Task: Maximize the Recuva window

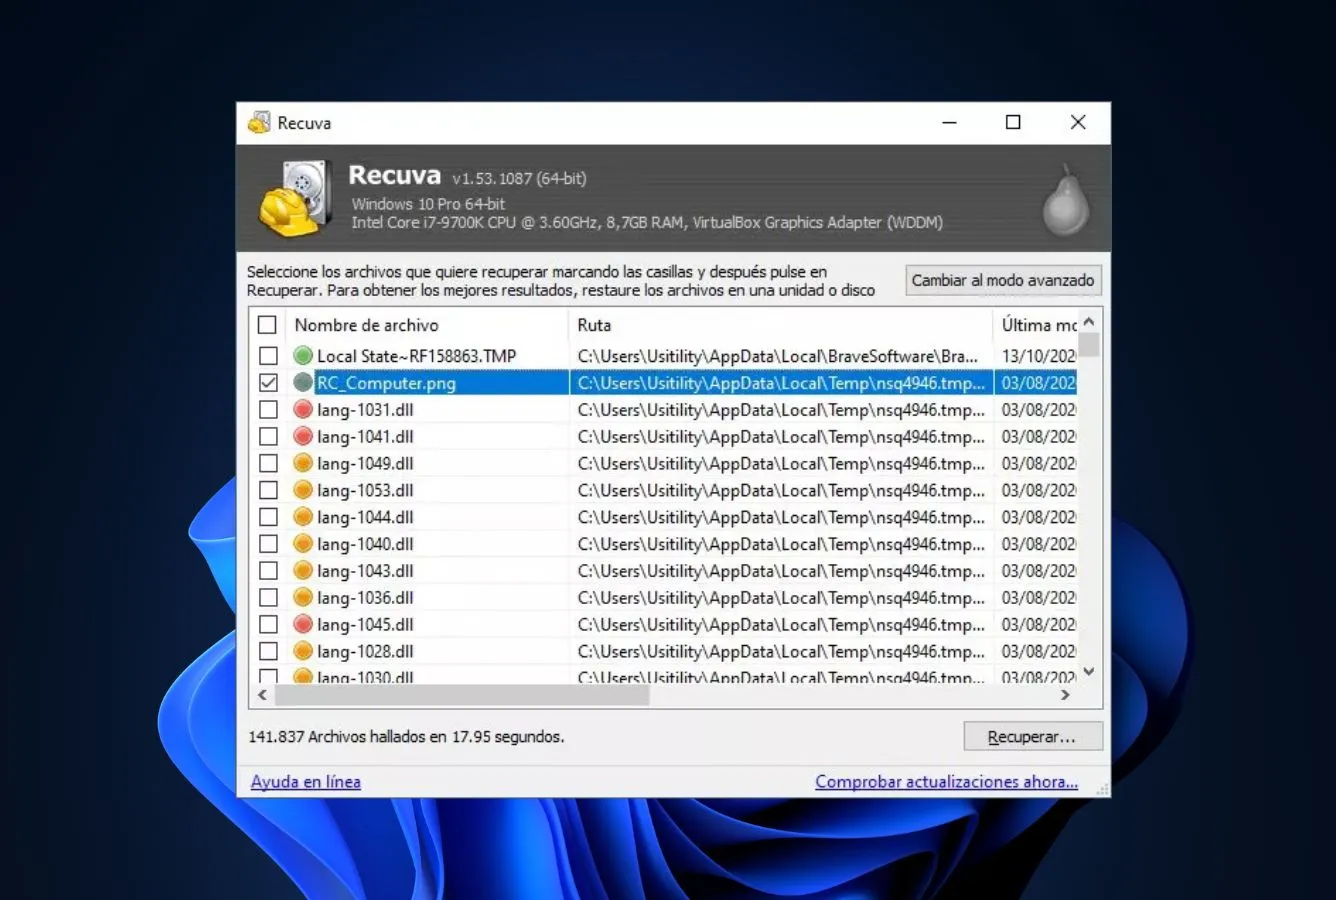Action: [x=1013, y=122]
